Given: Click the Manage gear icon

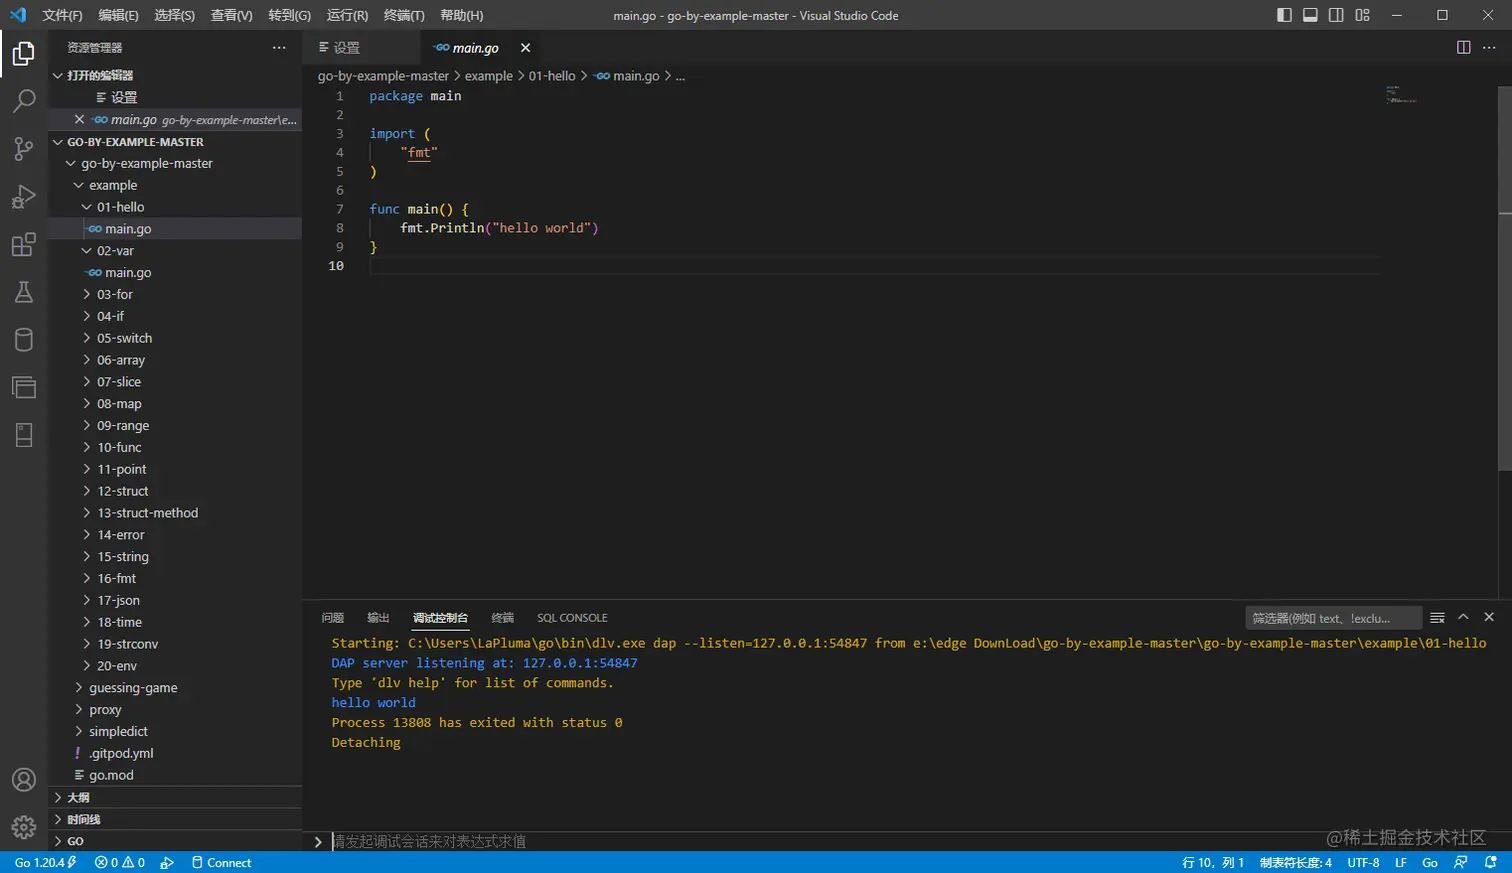Looking at the screenshot, I should pyautogui.click(x=24, y=827).
